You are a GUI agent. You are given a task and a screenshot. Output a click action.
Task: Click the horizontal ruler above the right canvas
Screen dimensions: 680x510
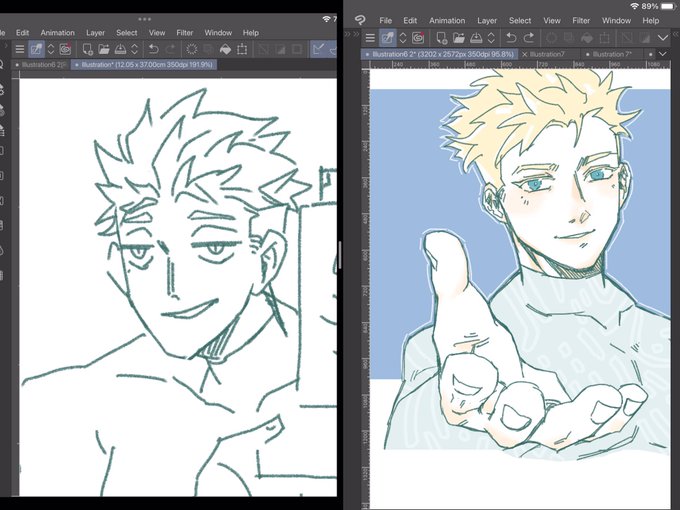click(520, 64)
